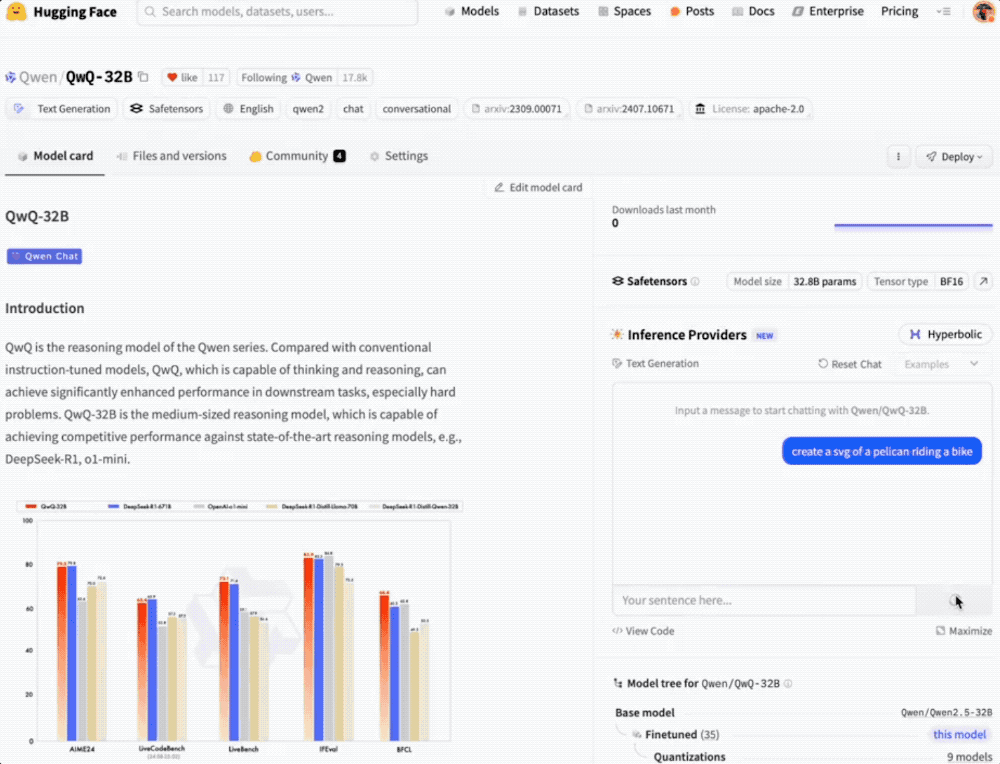
Task: Open the three-dot more options menu
Action: 899,156
